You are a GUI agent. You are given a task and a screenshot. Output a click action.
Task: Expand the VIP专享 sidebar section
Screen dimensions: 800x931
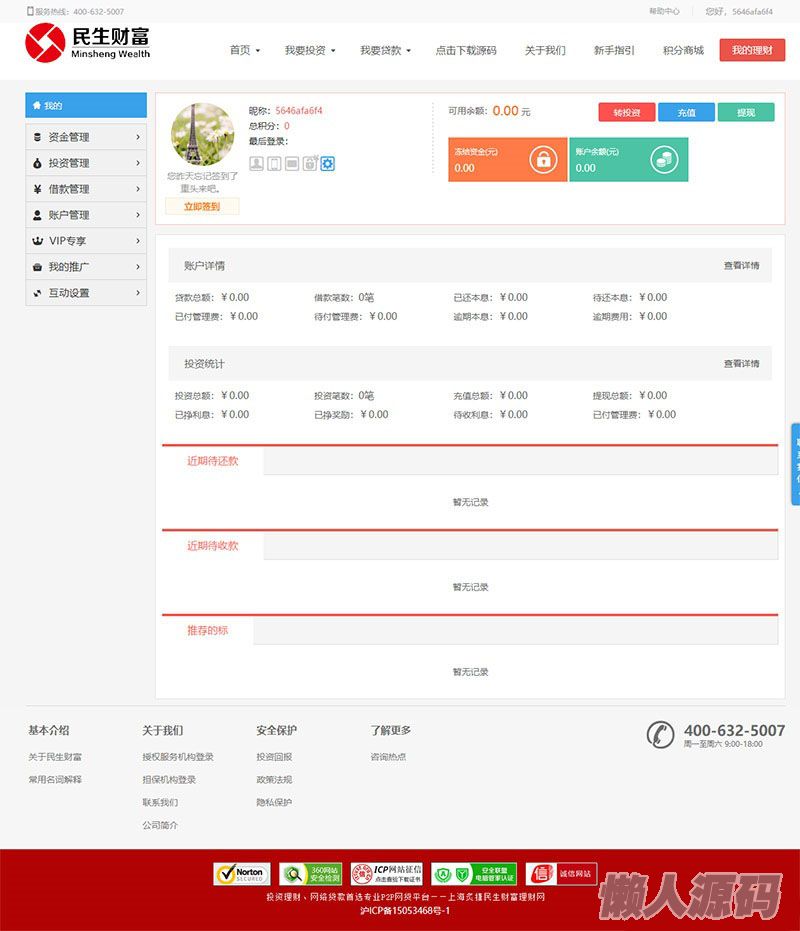tap(86, 241)
